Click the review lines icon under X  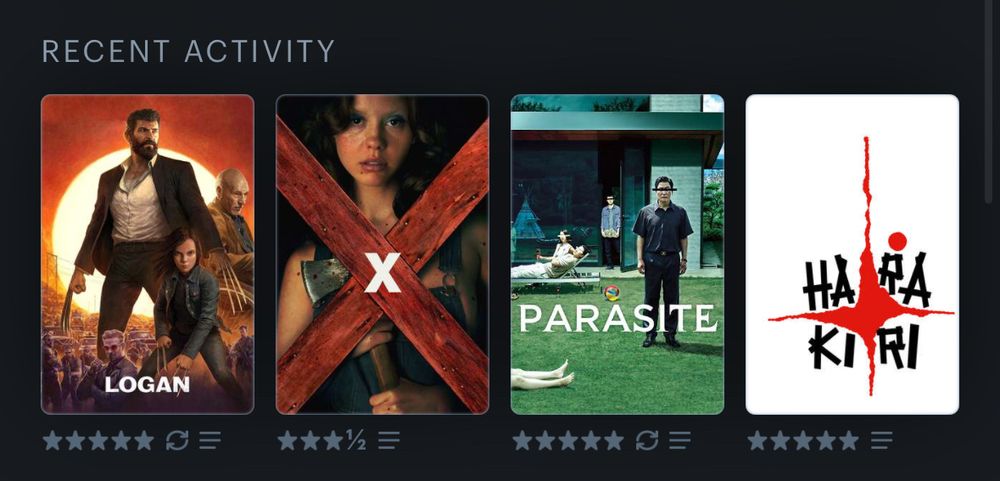click(388, 440)
